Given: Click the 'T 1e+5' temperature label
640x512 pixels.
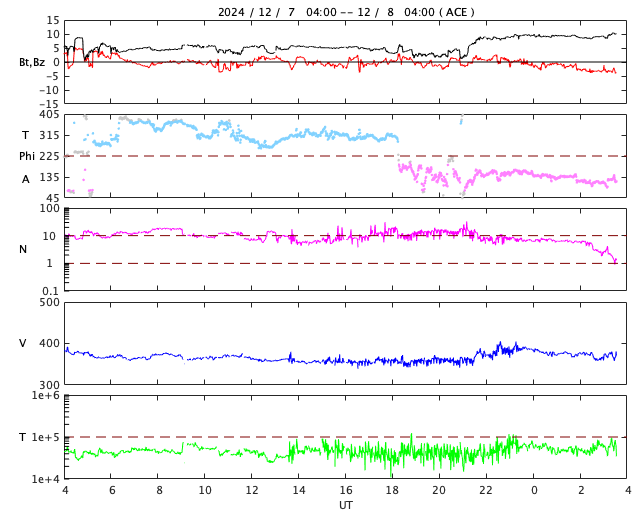Looking at the screenshot, I should [x=39, y=437].
